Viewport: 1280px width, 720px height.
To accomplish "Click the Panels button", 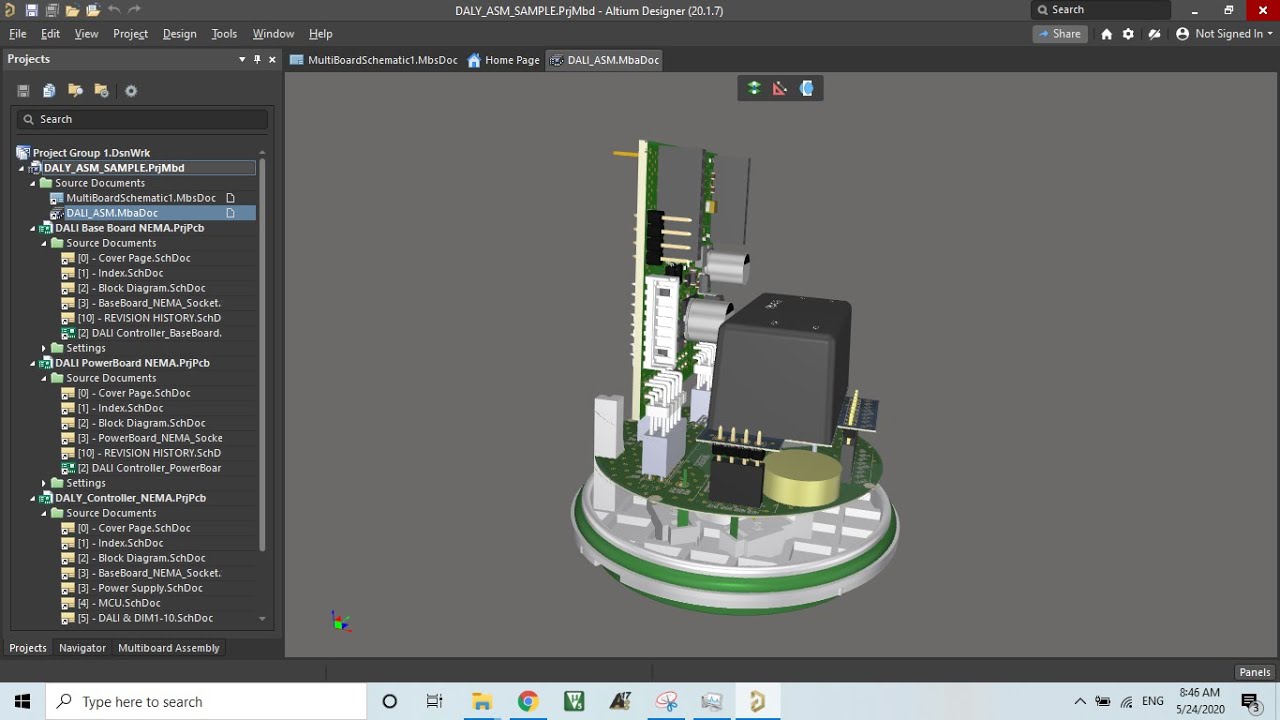I will pyautogui.click(x=1254, y=672).
